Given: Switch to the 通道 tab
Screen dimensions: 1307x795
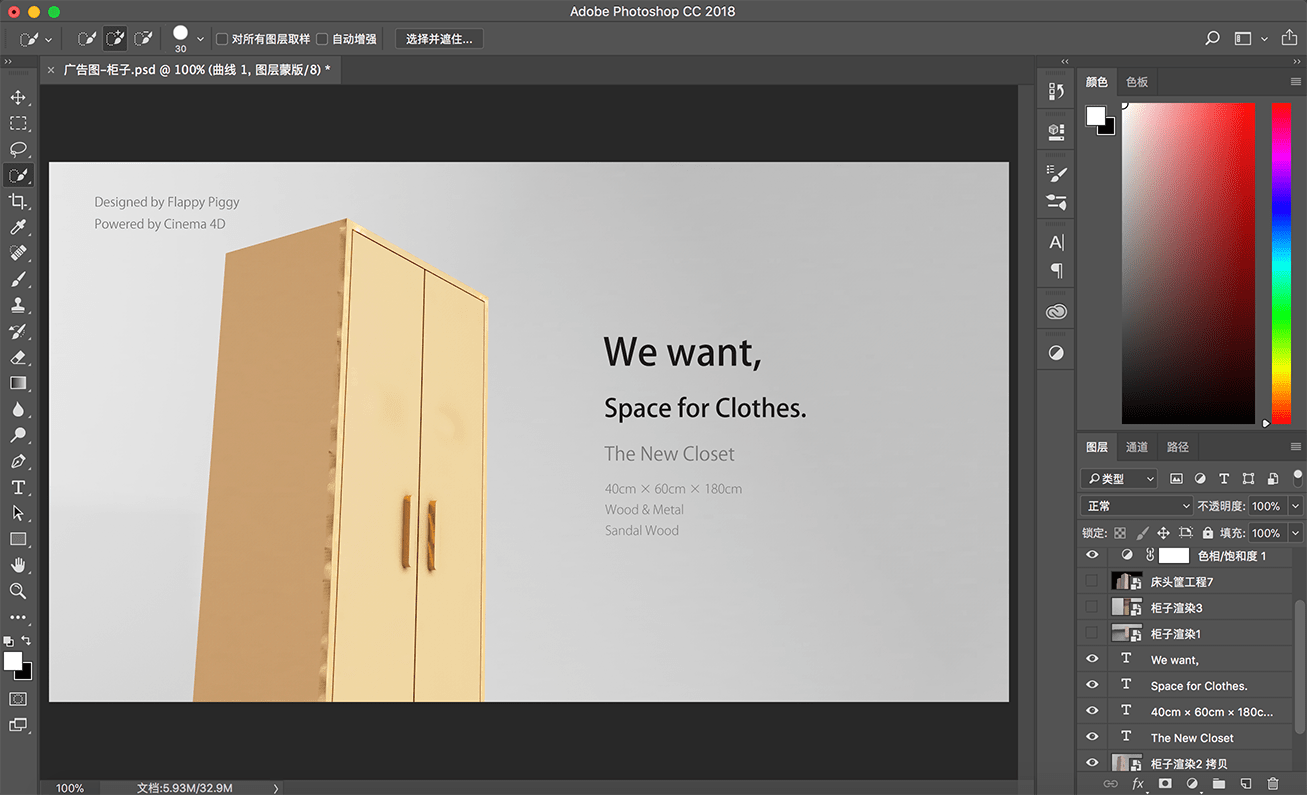Looking at the screenshot, I should [1137, 447].
